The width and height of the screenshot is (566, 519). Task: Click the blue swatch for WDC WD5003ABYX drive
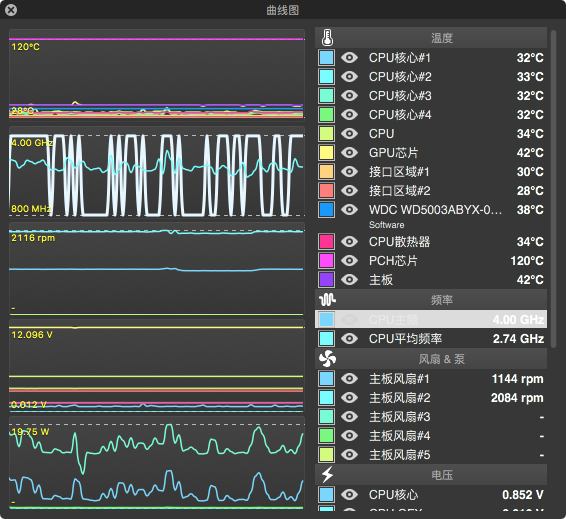click(x=326, y=209)
